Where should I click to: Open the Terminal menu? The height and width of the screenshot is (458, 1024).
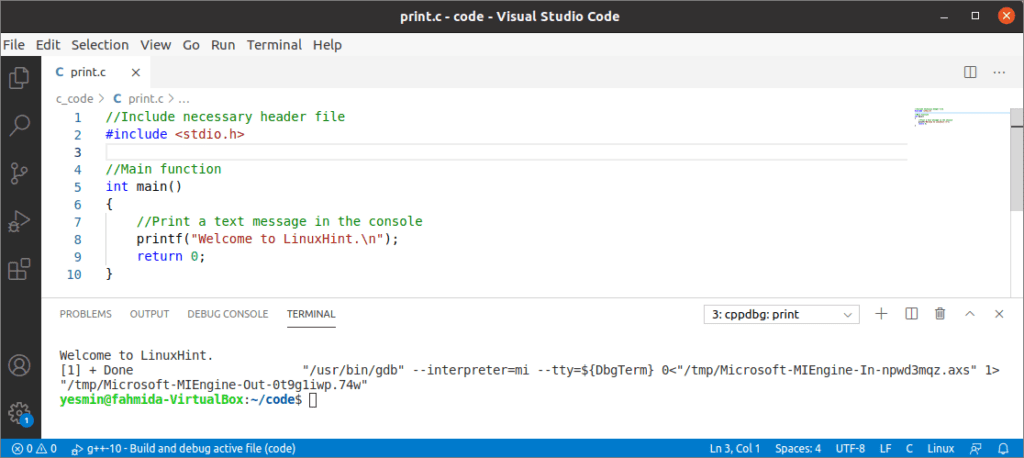click(x=274, y=45)
